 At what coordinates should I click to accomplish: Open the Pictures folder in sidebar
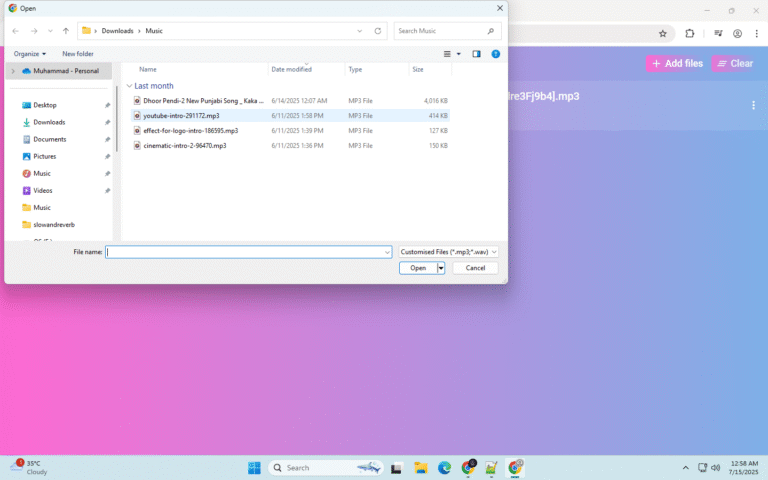point(45,156)
